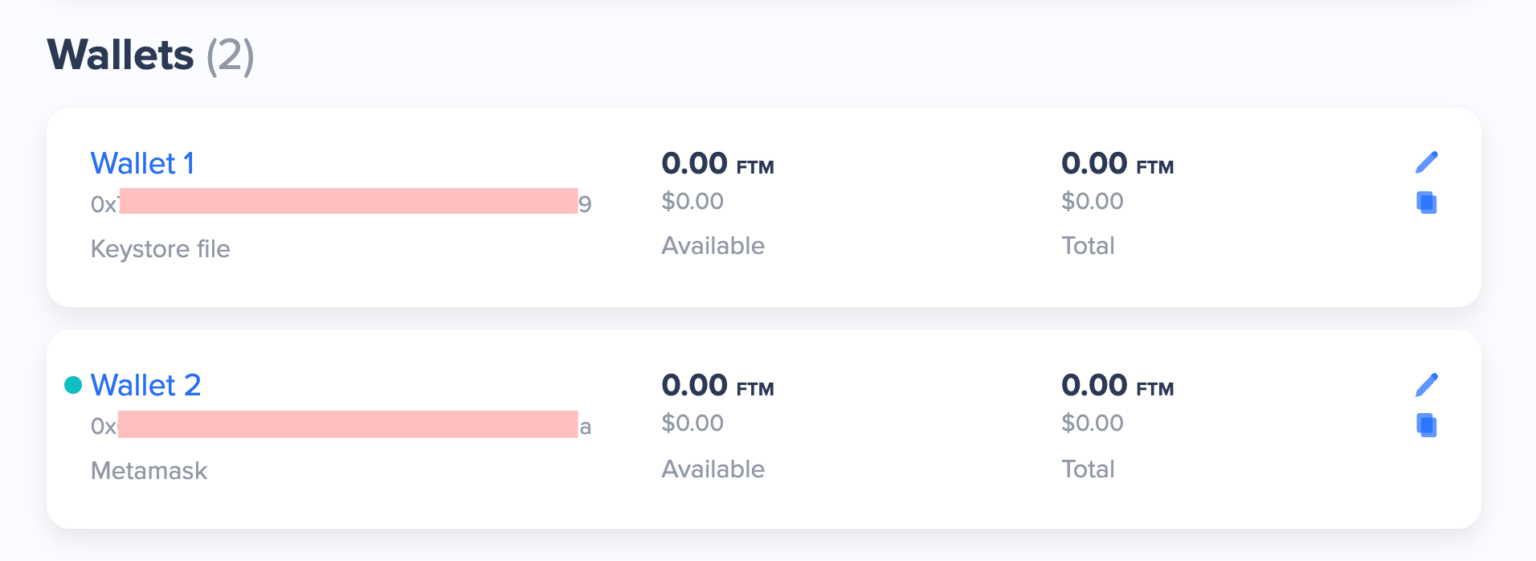1536x561 pixels.
Task: Copy the Wallet 1 address using its copy icon
Action: tap(1426, 202)
